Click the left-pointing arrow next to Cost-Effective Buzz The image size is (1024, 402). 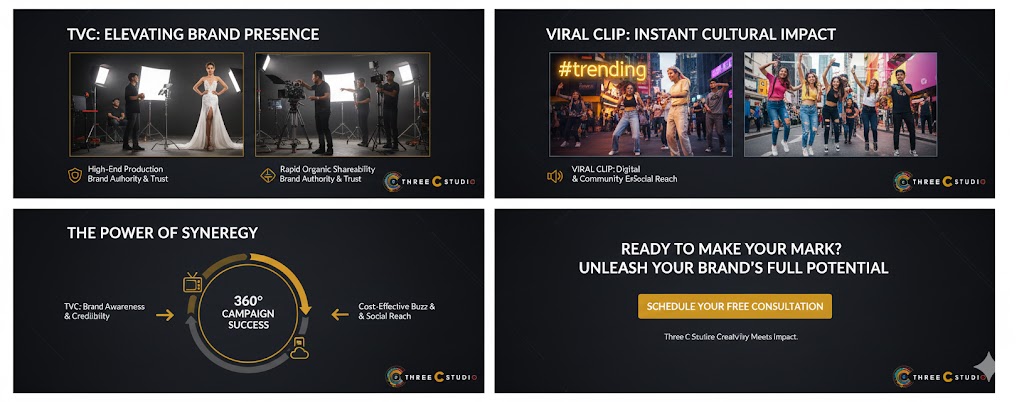(x=340, y=315)
